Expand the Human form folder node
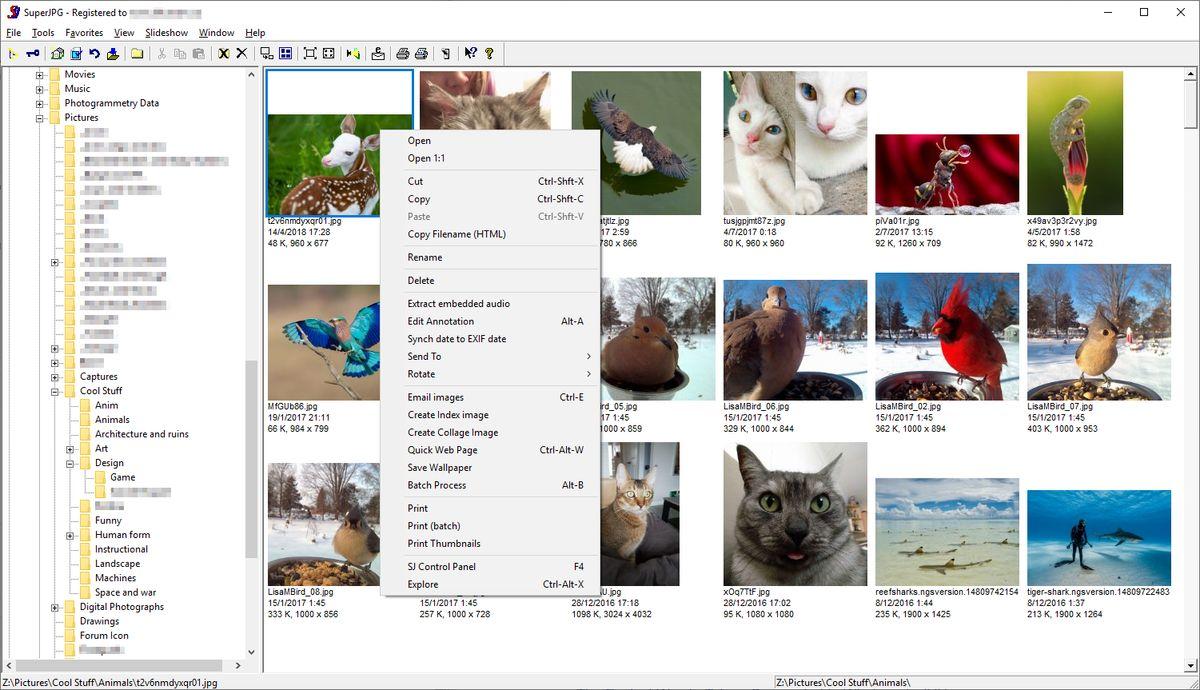Viewport: 1200px width, 690px height. coord(70,535)
